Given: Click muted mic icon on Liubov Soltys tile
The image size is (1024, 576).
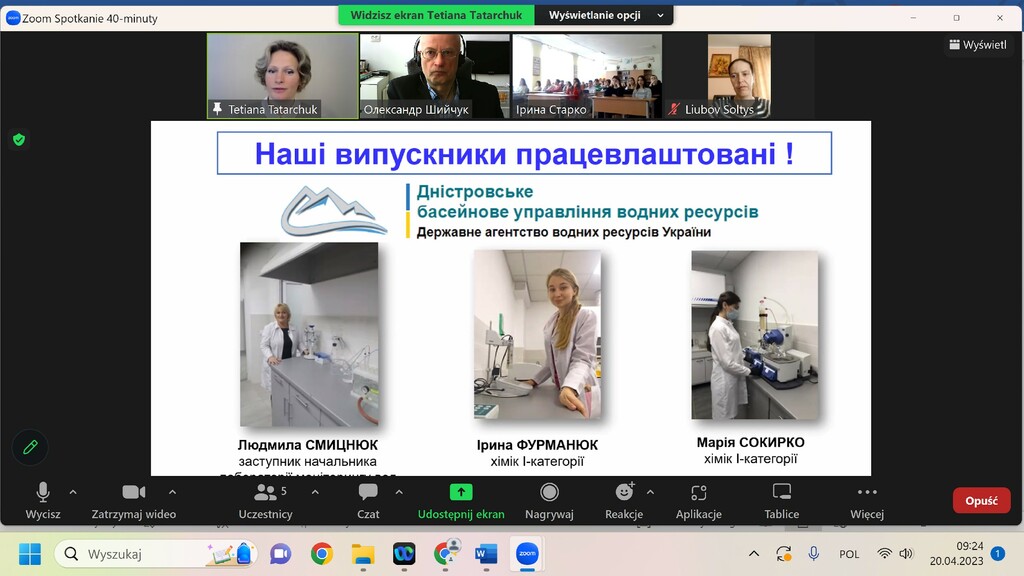Looking at the screenshot, I should (x=674, y=109).
